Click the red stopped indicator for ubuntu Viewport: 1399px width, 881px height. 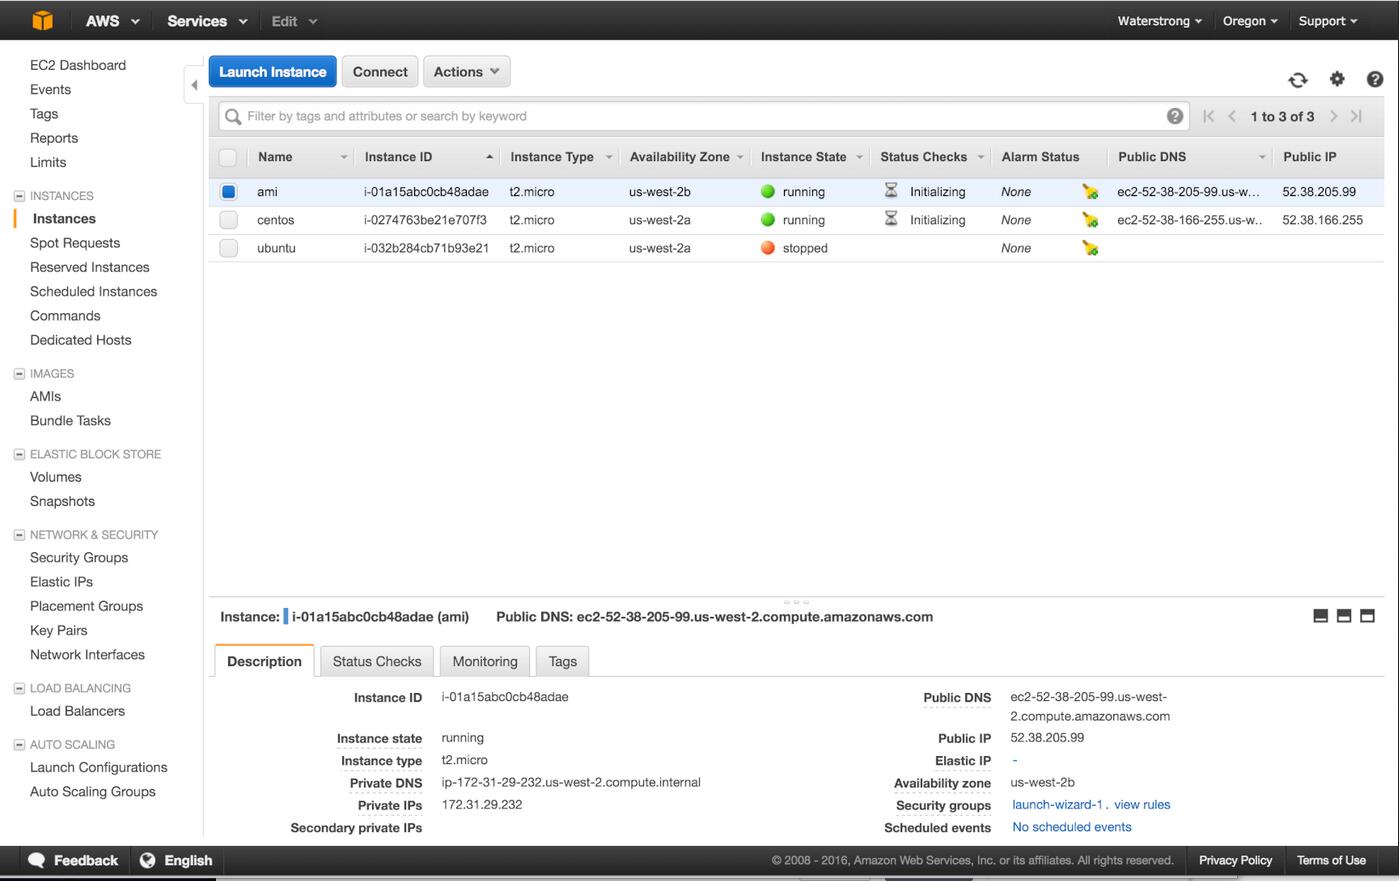768,248
